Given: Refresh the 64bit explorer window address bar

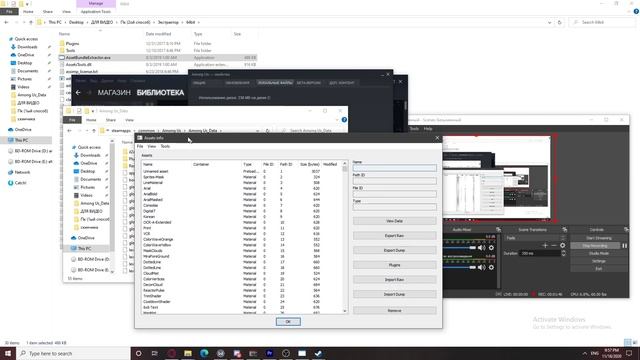Looking at the screenshot, I should click(560, 22).
